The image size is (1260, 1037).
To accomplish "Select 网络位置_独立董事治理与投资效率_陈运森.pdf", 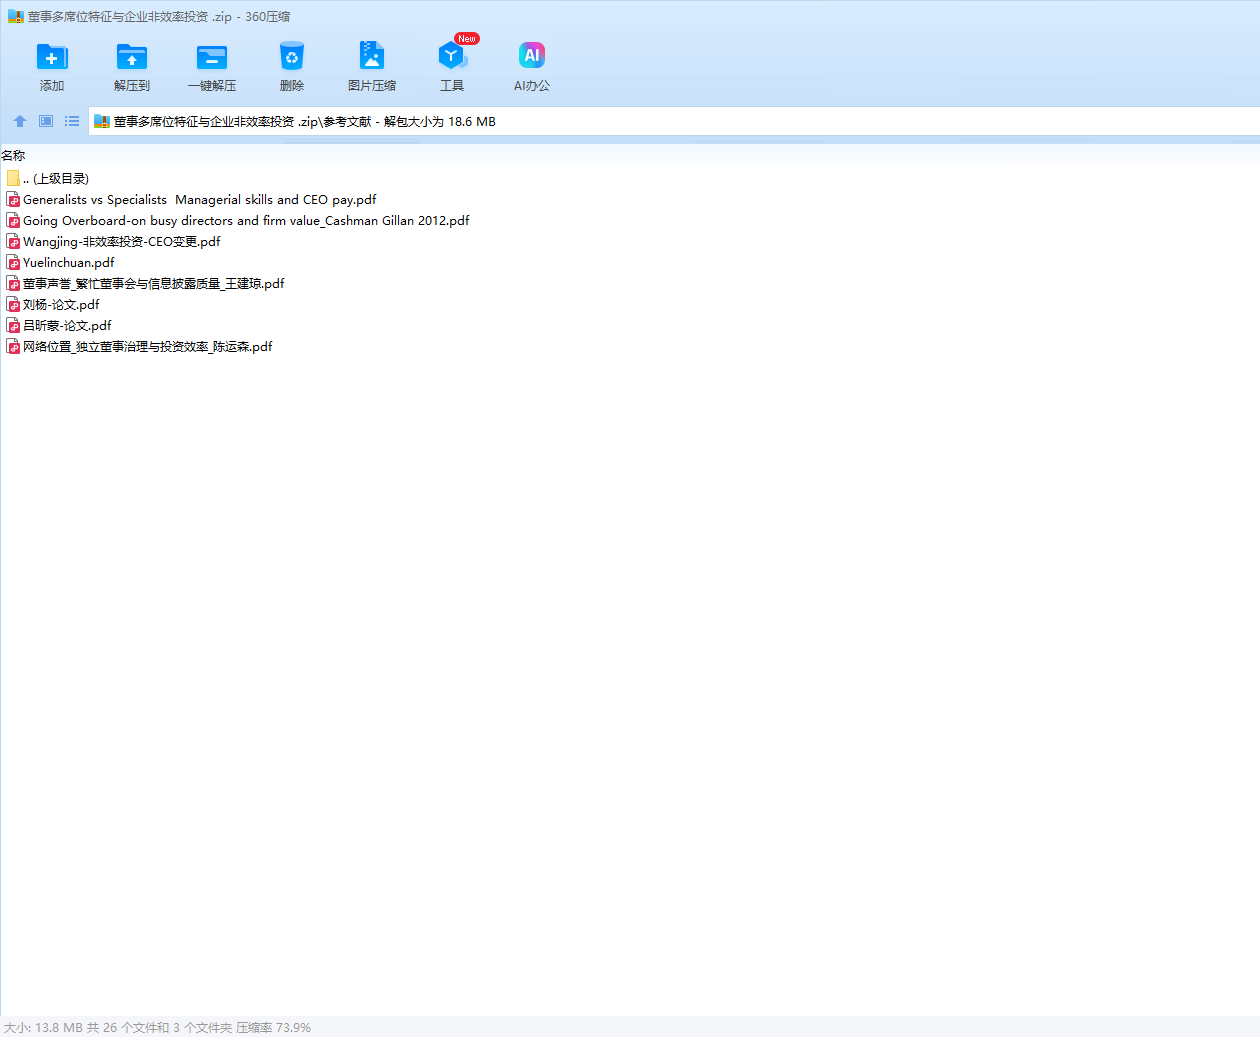I will tap(148, 347).
